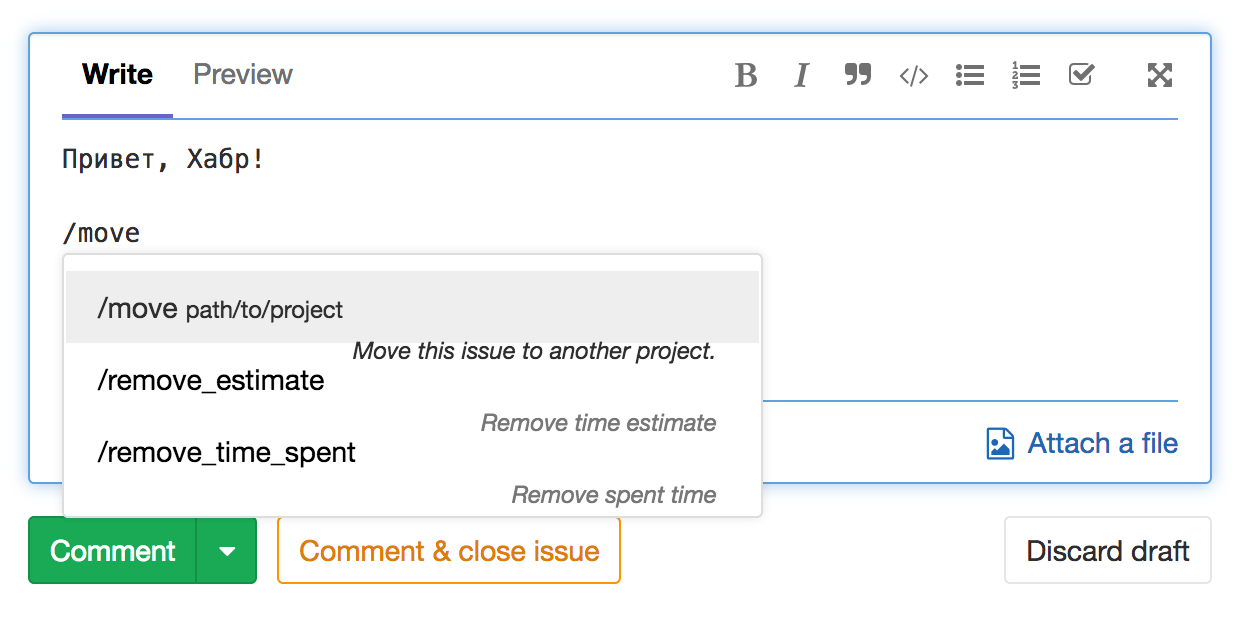The width and height of the screenshot is (1252, 622).
Task: Insert a task list checkbox
Action: (1081, 74)
